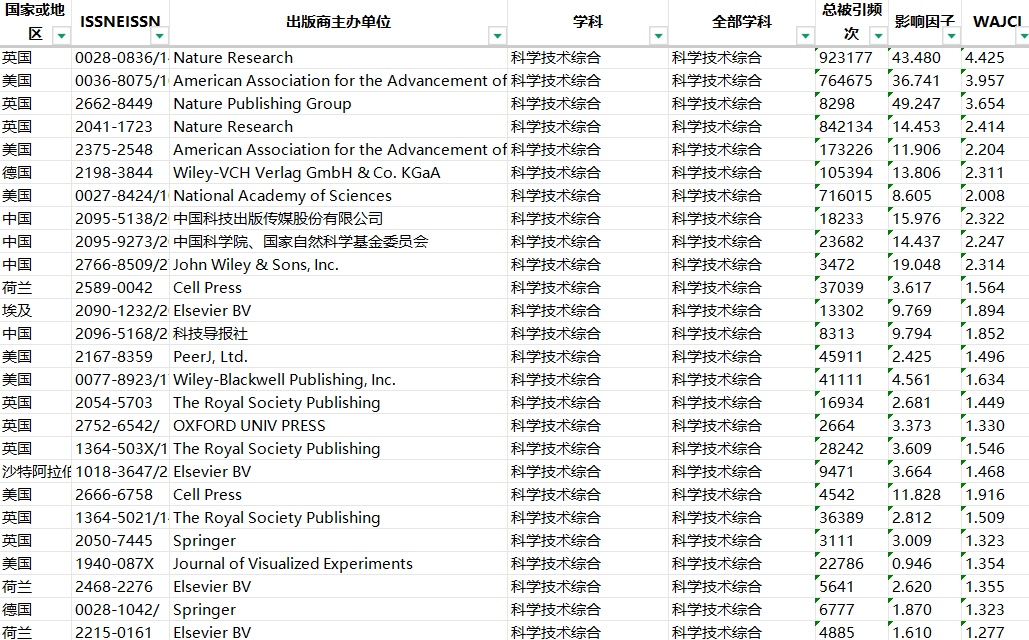Select ISSN cell '2662-8449'
The width and height of the screenshot is (1029, 640).
(121, 104)
